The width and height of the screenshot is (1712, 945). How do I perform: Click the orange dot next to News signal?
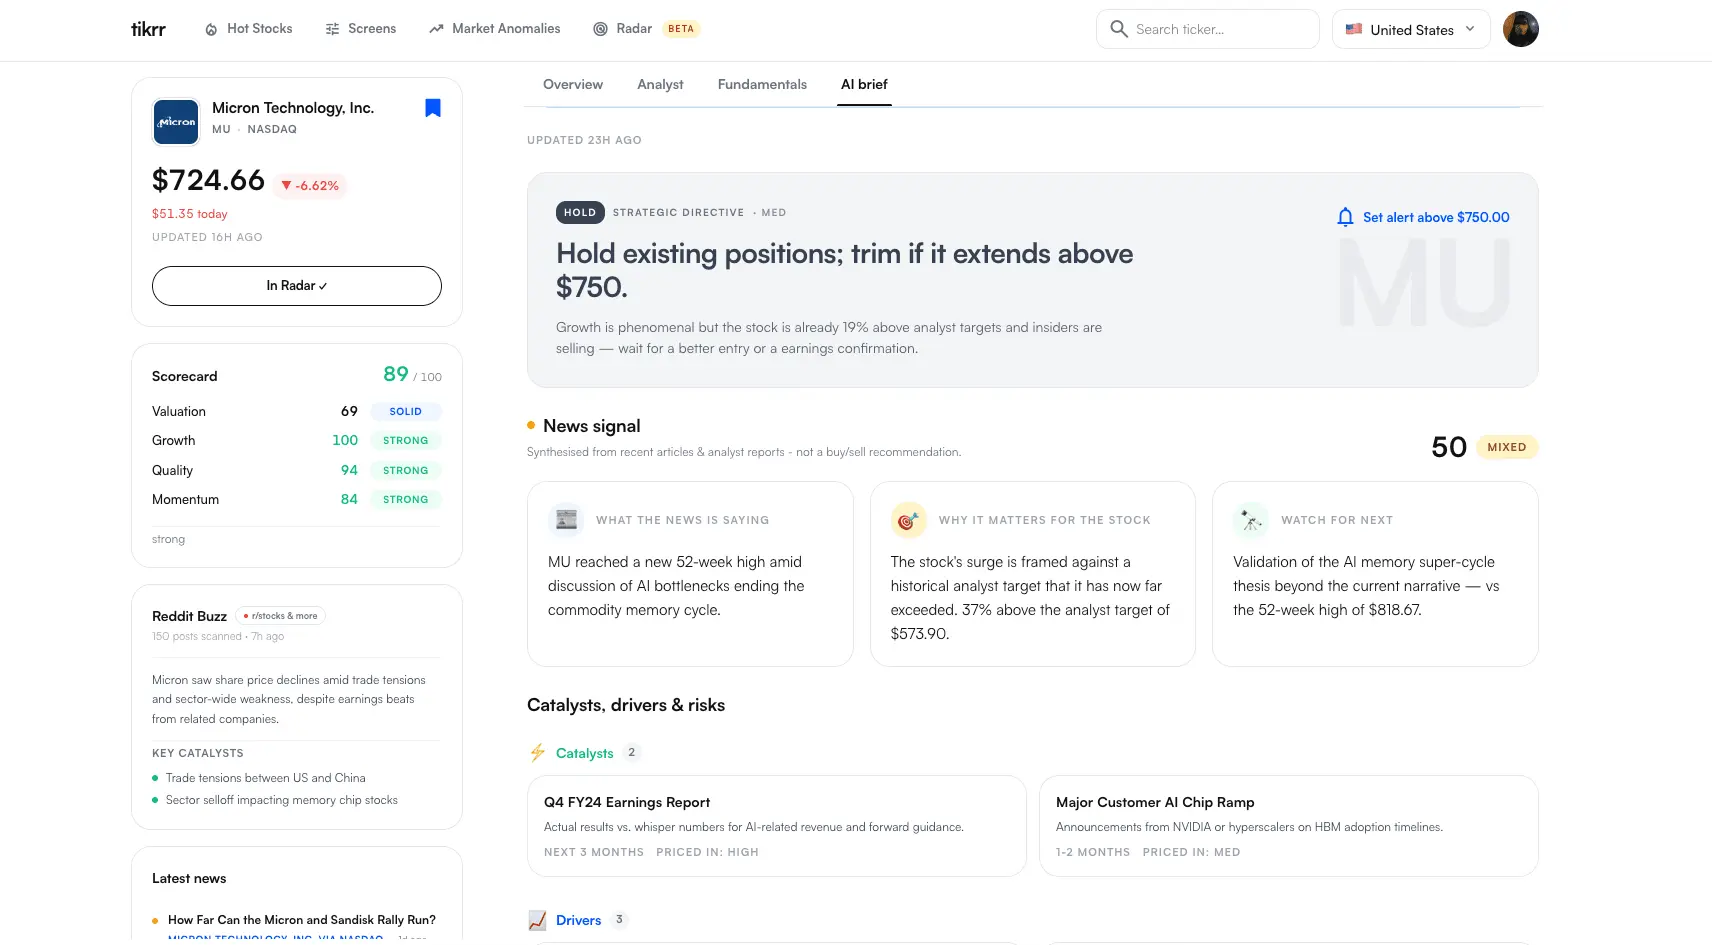point(531,425)
